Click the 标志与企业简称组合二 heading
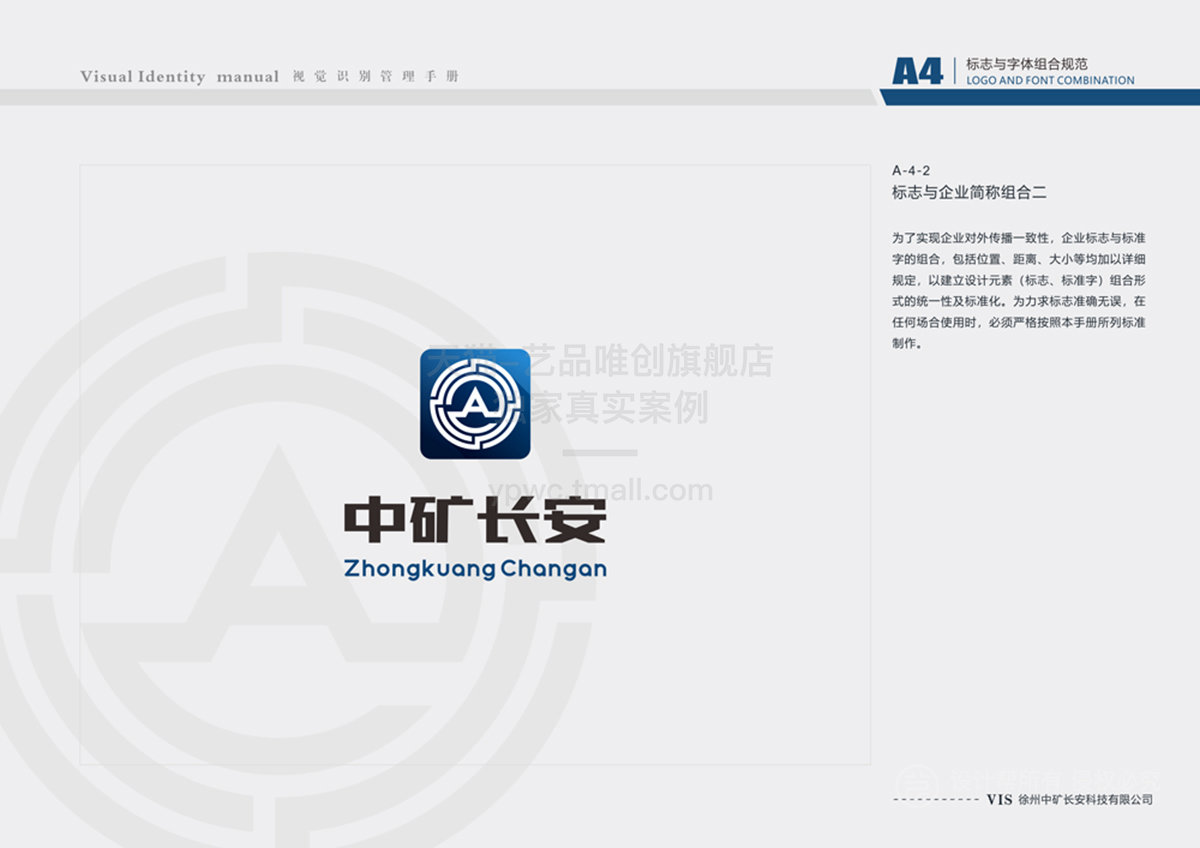 [x=969, y=193]
